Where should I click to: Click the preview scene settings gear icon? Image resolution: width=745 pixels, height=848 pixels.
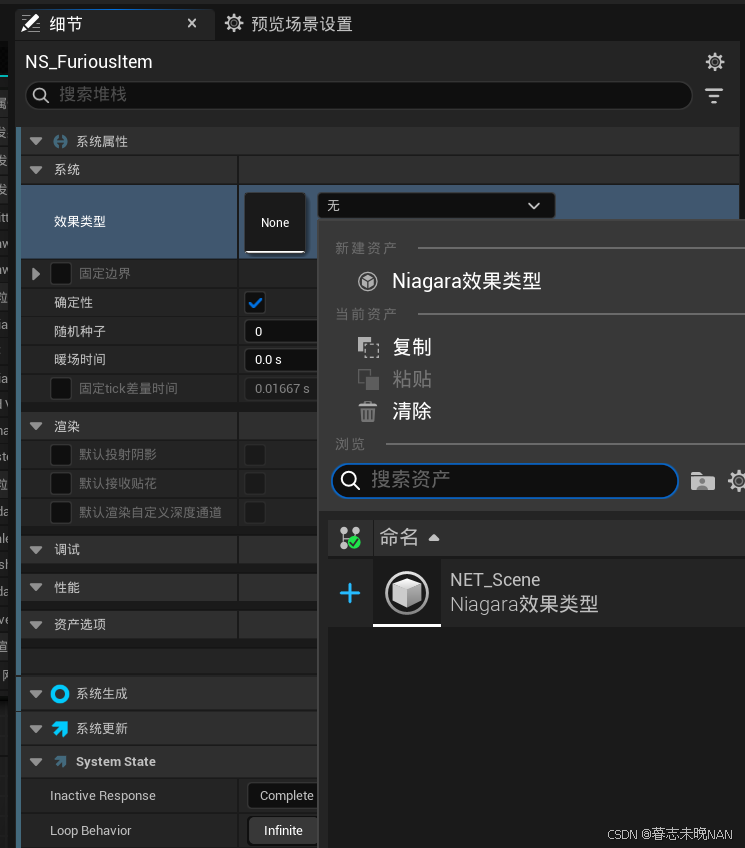234,23
